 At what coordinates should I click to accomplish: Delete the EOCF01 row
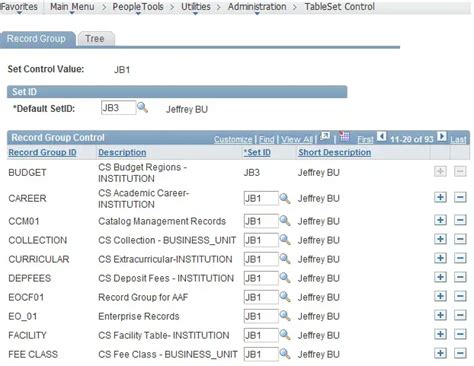(x=460, y=296)
